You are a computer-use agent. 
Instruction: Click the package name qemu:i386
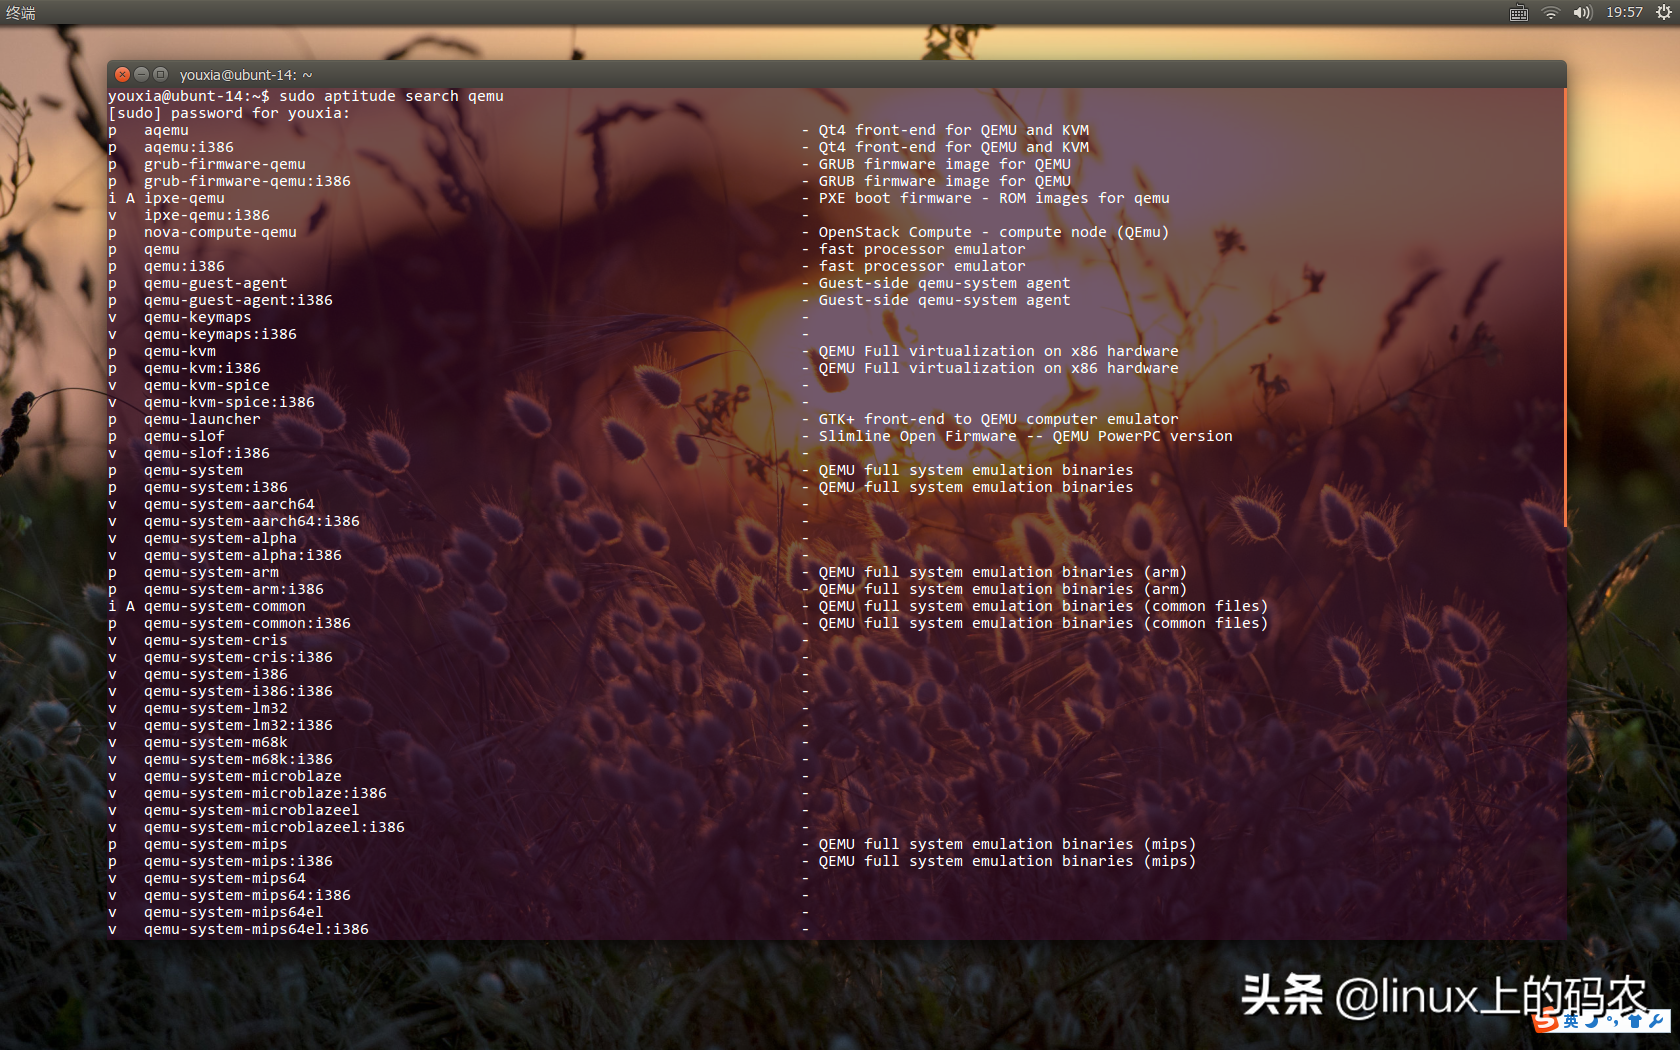coord(184,266)
